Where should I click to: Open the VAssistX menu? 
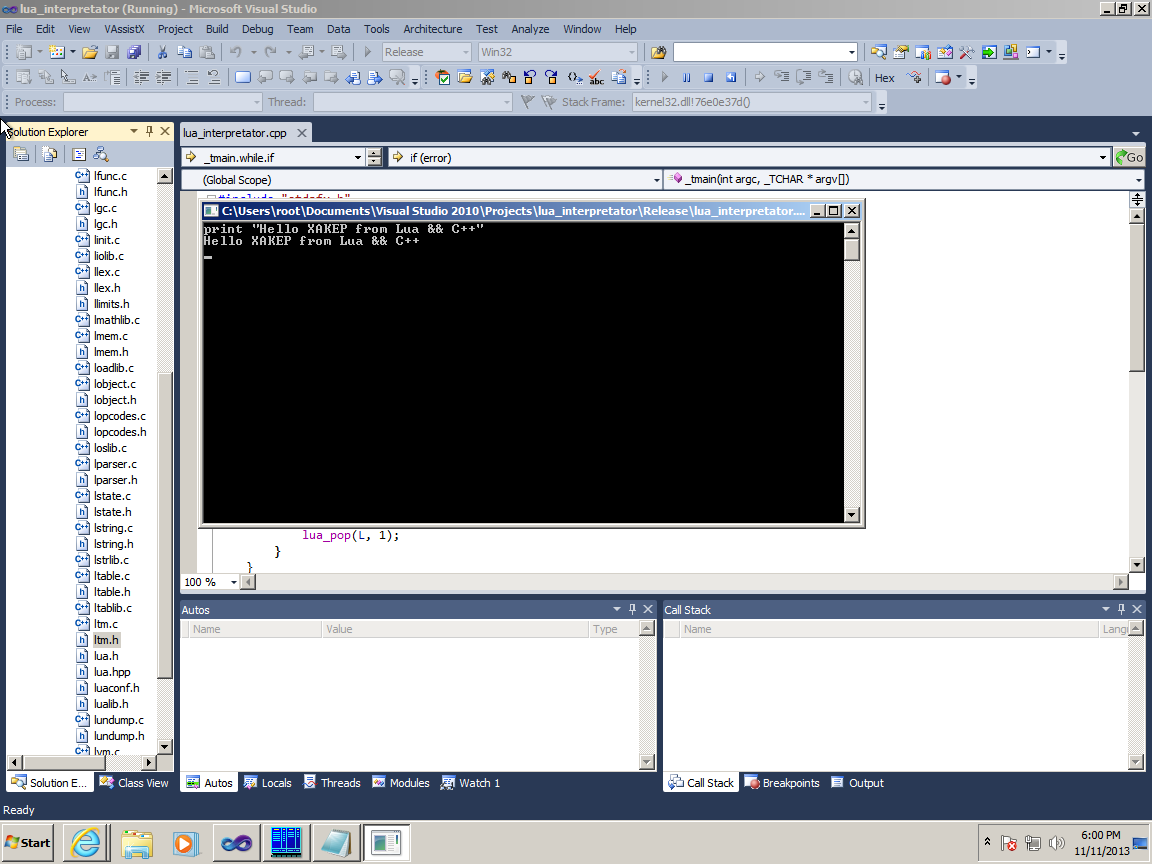tap(124, 29)
